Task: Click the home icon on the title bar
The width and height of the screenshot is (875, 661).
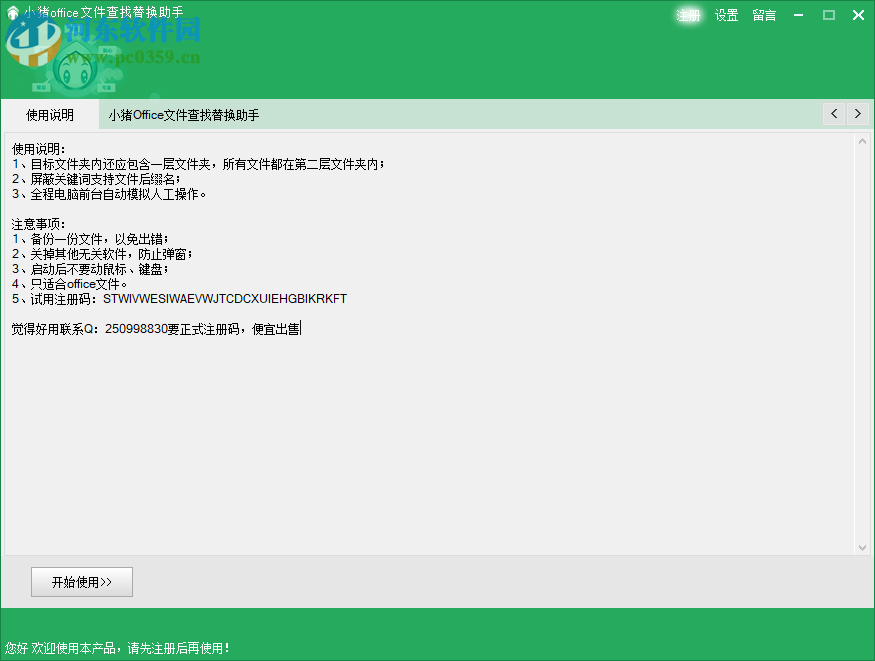Action: click(x=12, y=14)
